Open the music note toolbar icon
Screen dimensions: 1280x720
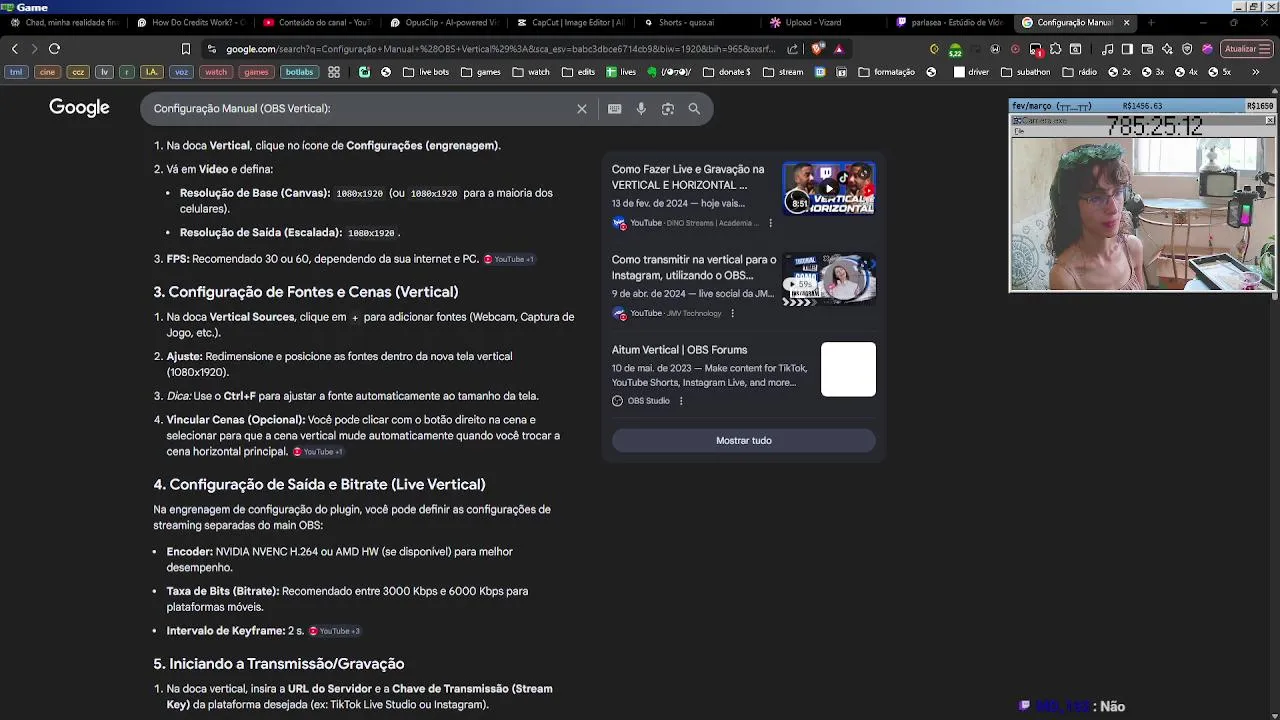point(1107,48)
